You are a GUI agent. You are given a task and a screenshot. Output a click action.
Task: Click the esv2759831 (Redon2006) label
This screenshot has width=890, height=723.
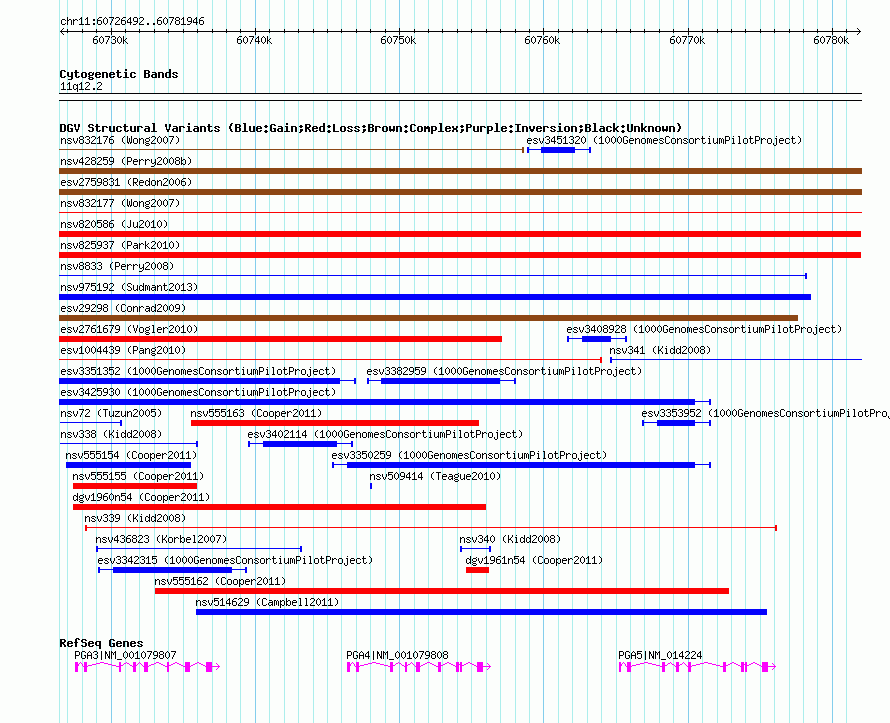coord(126,182)
